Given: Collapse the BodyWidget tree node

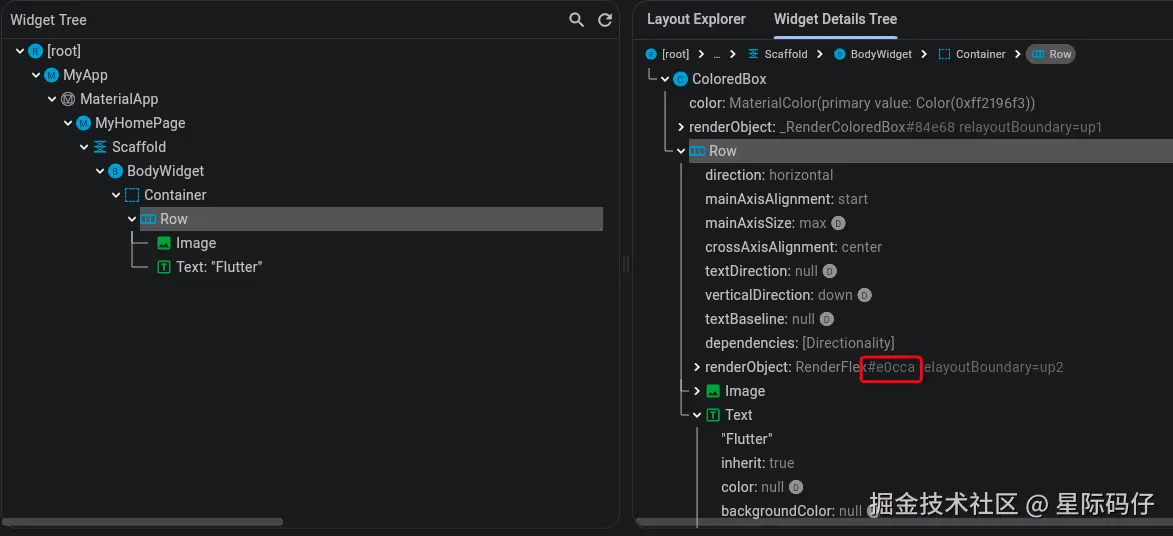Looking at the screenshot, I should click(x=100, y=171).
